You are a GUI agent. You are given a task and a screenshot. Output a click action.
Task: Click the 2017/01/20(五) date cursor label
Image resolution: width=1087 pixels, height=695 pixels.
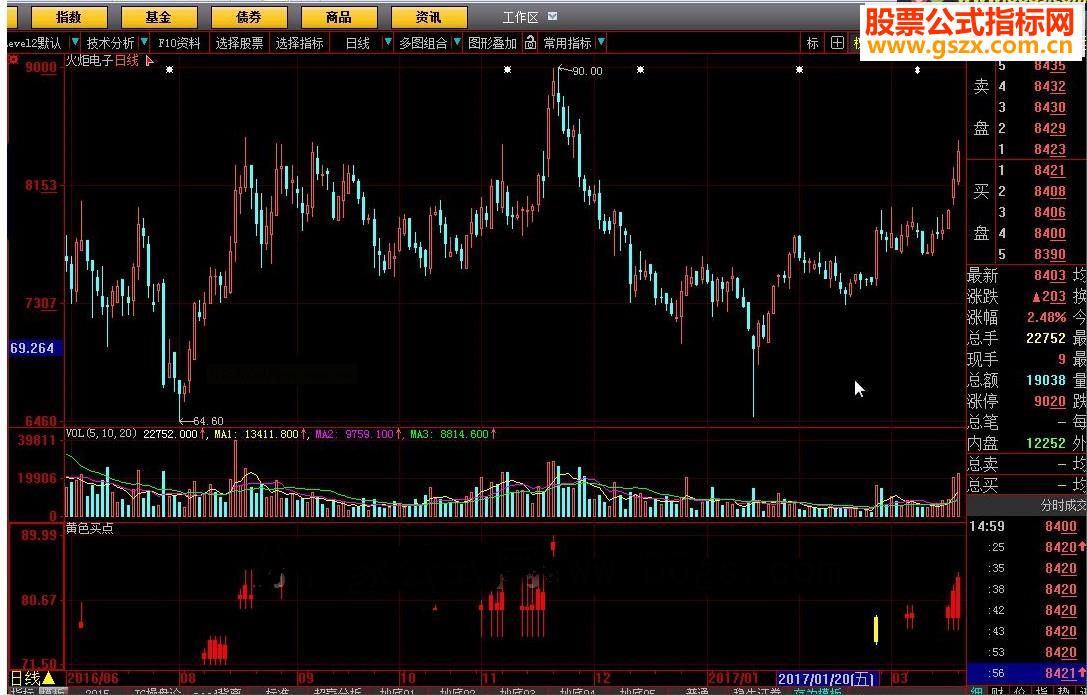click(826, 678)
